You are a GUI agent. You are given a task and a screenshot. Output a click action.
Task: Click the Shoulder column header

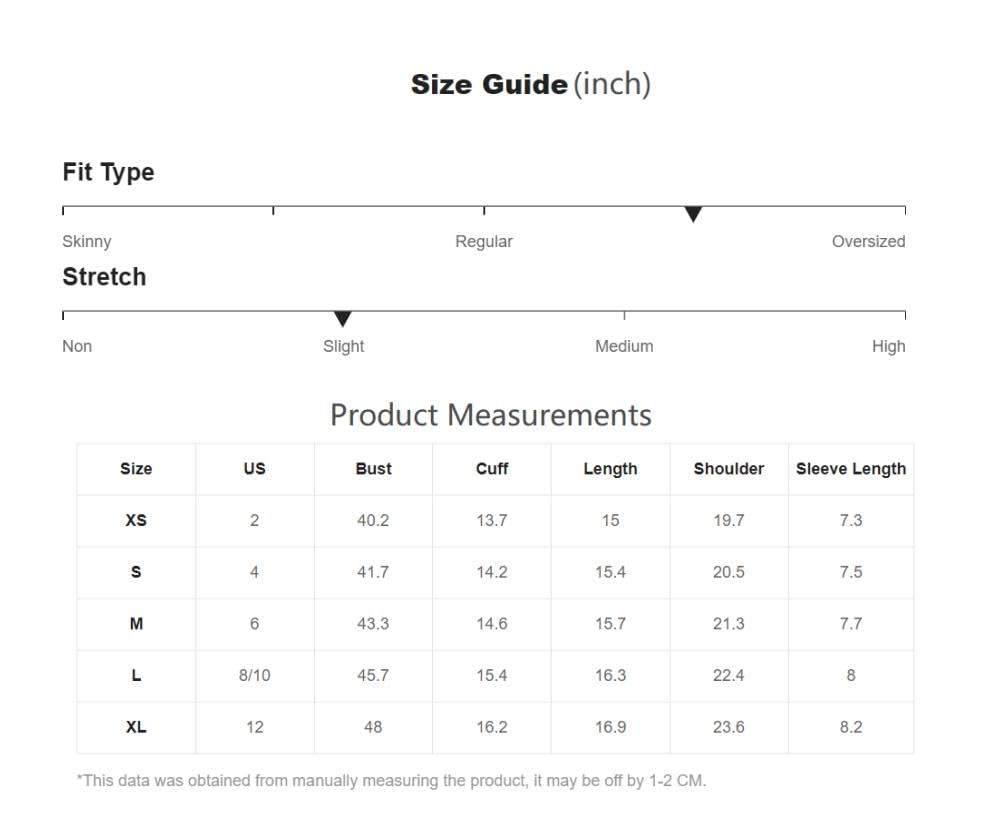pos(729,469)
